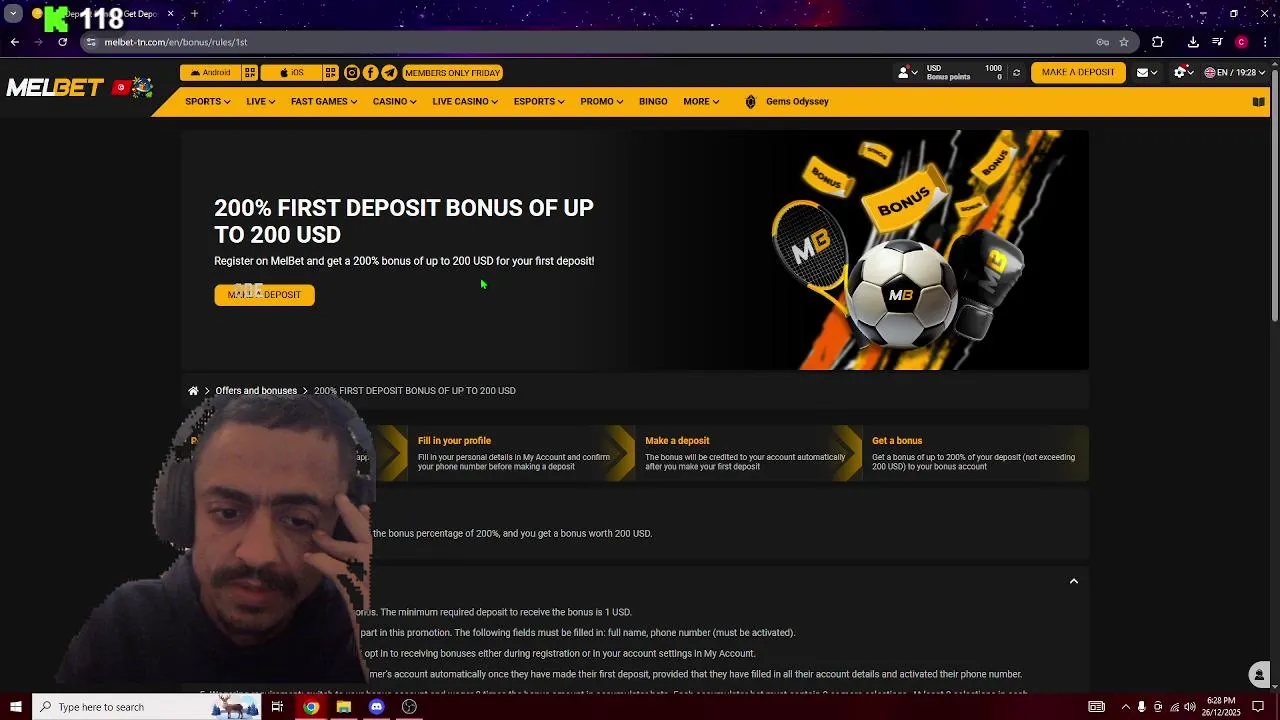
Task: Click the home breadcrumb icon
Action: [x=193, y=391]
